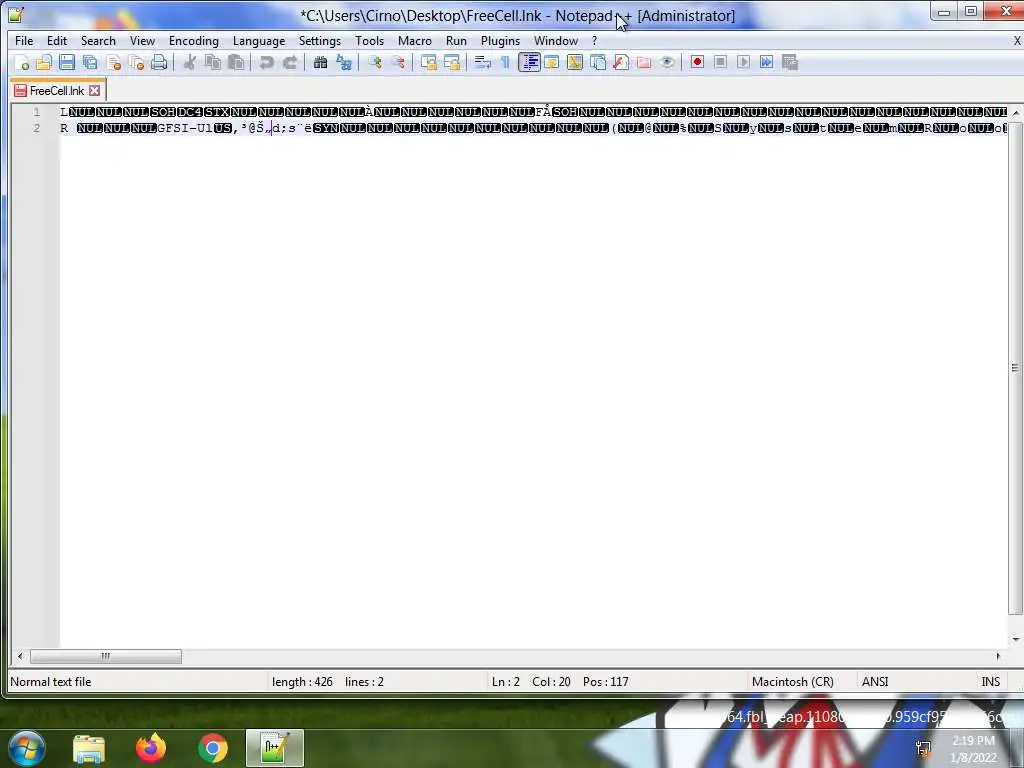Click the horizontal scrollbar thumb
Viewport: 1024px width, 768px height.
point(106,656)
